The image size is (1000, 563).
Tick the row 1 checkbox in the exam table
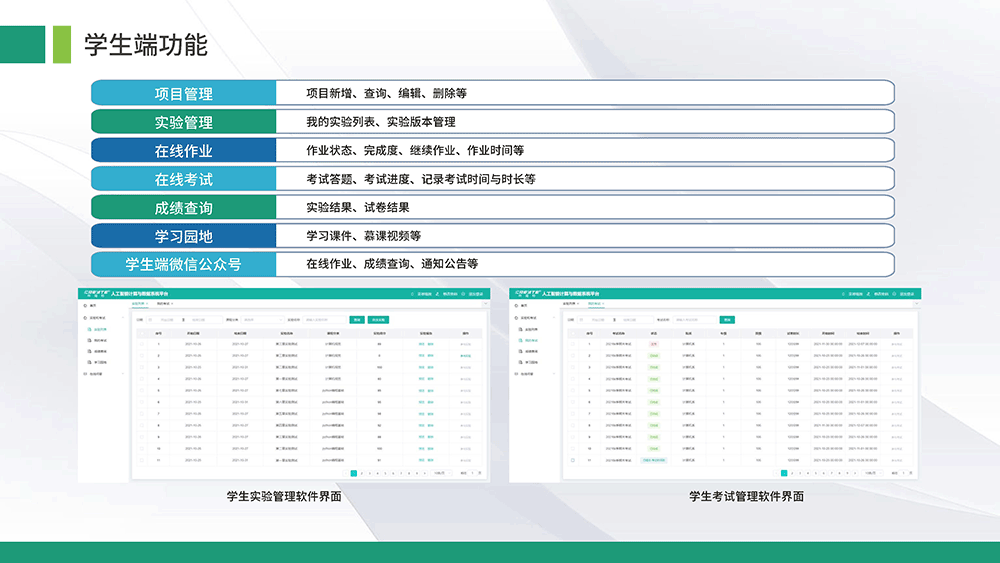[573, 344]
